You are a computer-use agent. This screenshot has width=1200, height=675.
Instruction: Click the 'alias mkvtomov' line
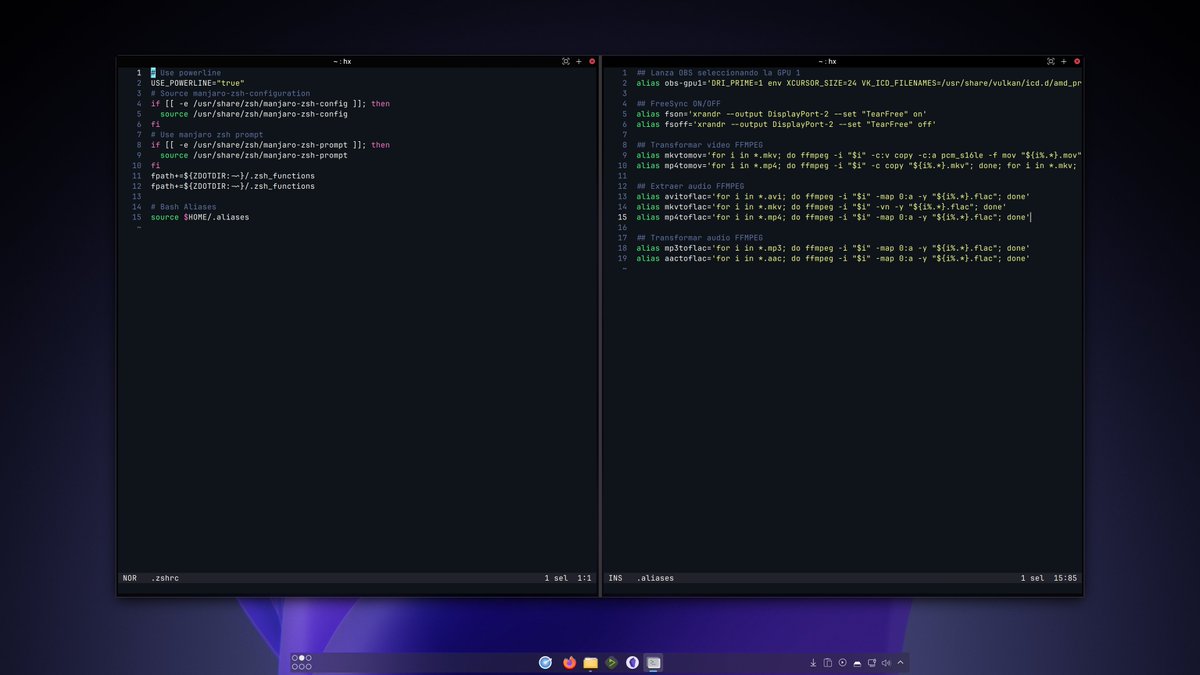tap(859, 155)
